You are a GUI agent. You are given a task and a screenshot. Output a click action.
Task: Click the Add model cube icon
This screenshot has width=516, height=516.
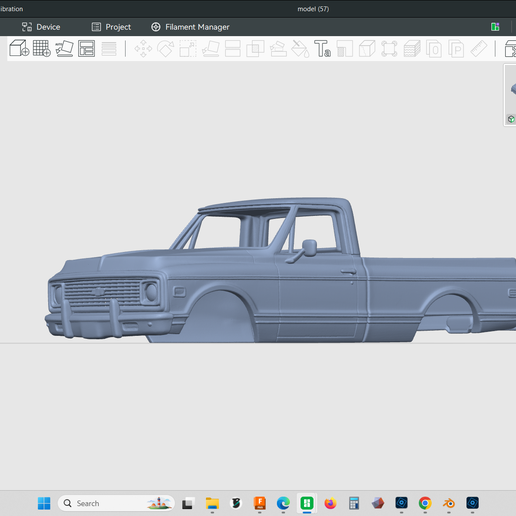coord(19,48)
